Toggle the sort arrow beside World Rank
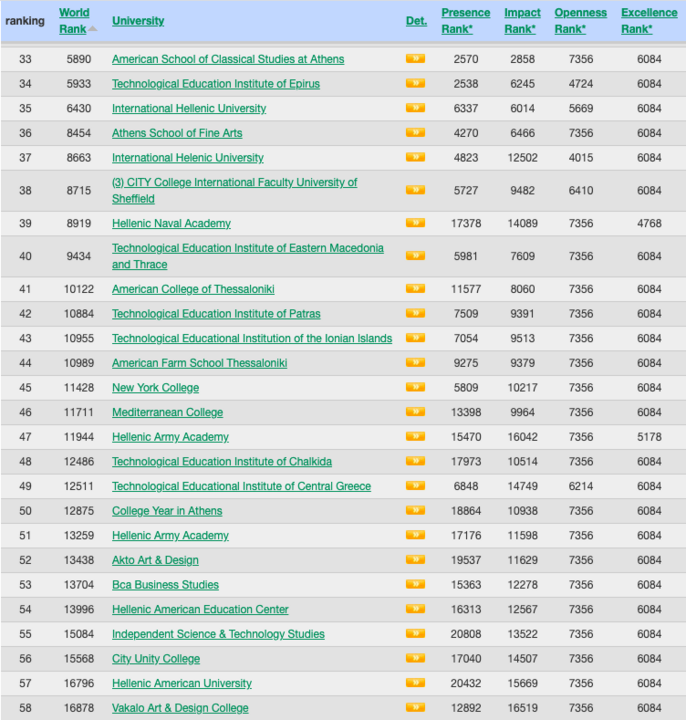The width and height of the screenshot is (686, 720). tap(93, 29)
